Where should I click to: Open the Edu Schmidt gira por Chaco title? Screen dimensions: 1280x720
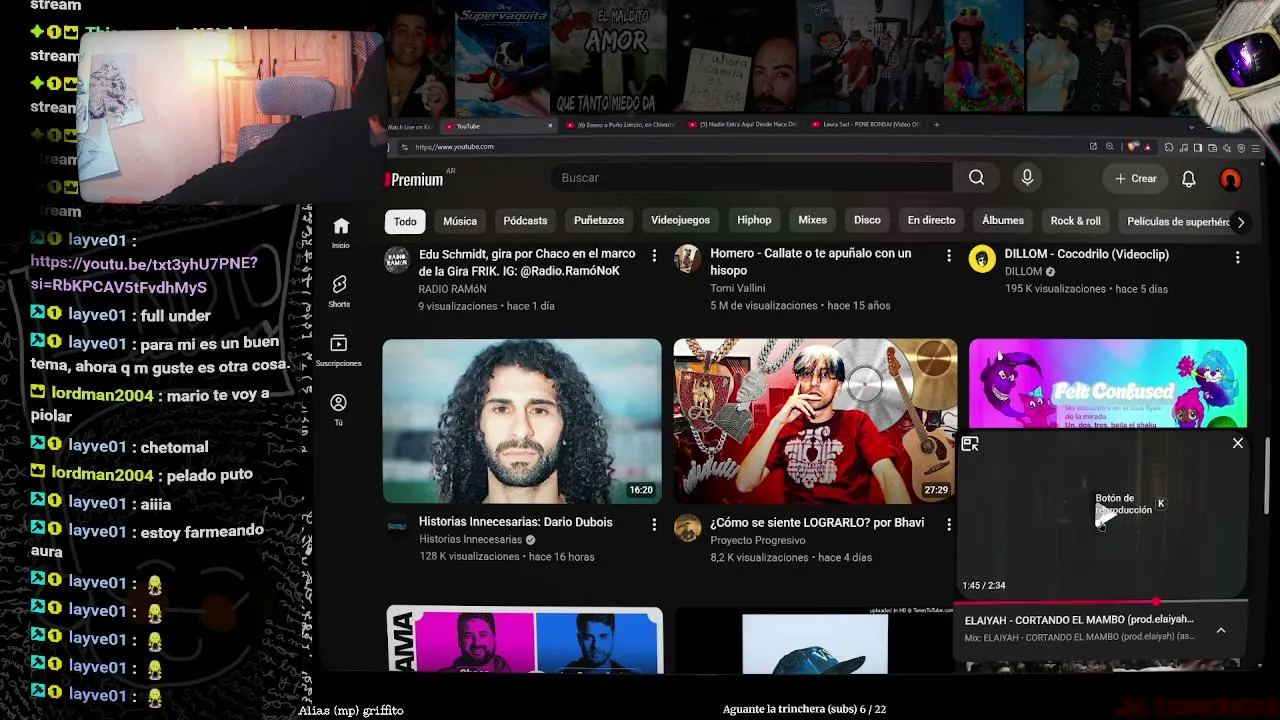point(527,263)
